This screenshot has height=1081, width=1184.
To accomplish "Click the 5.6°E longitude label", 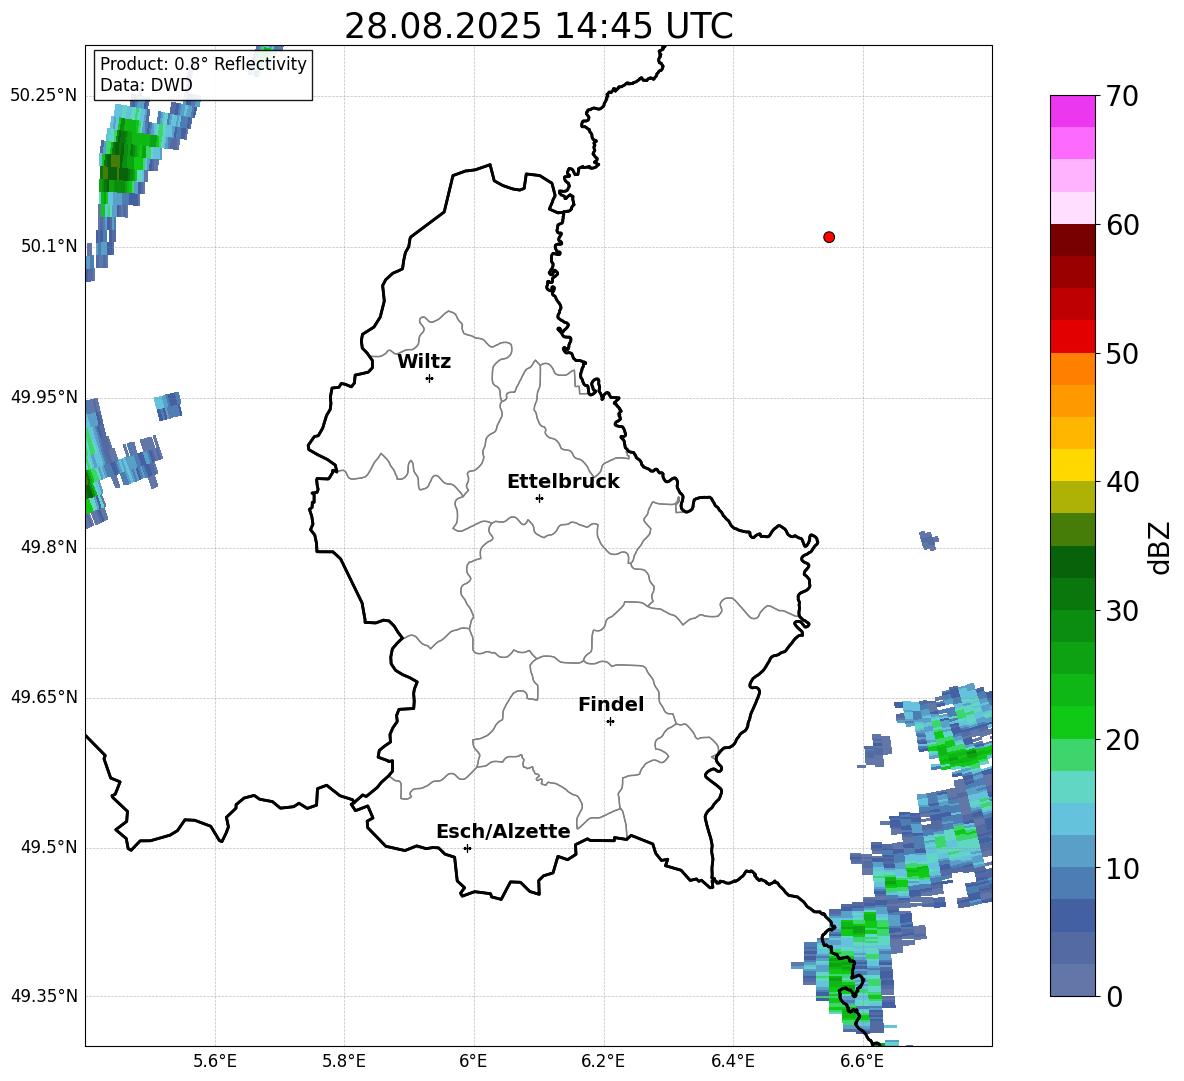I will coord(215,1061).
